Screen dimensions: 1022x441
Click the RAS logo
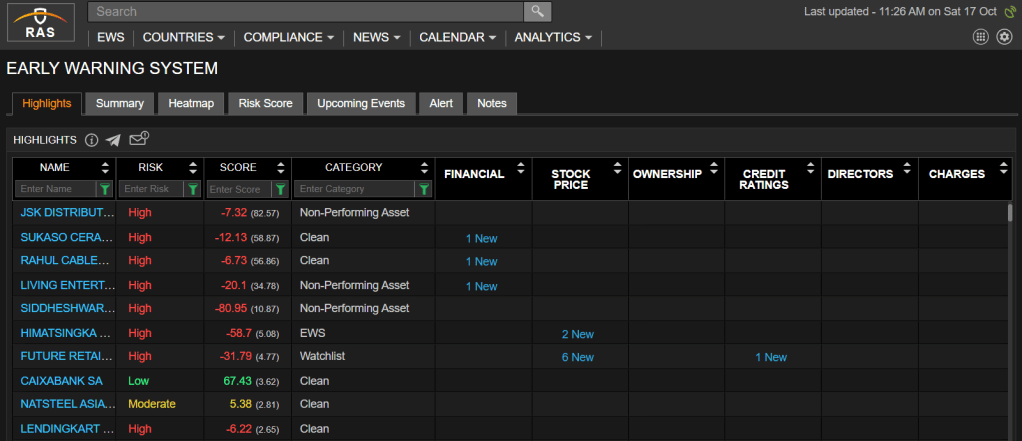pyautogui.click(x=40, y=23)
